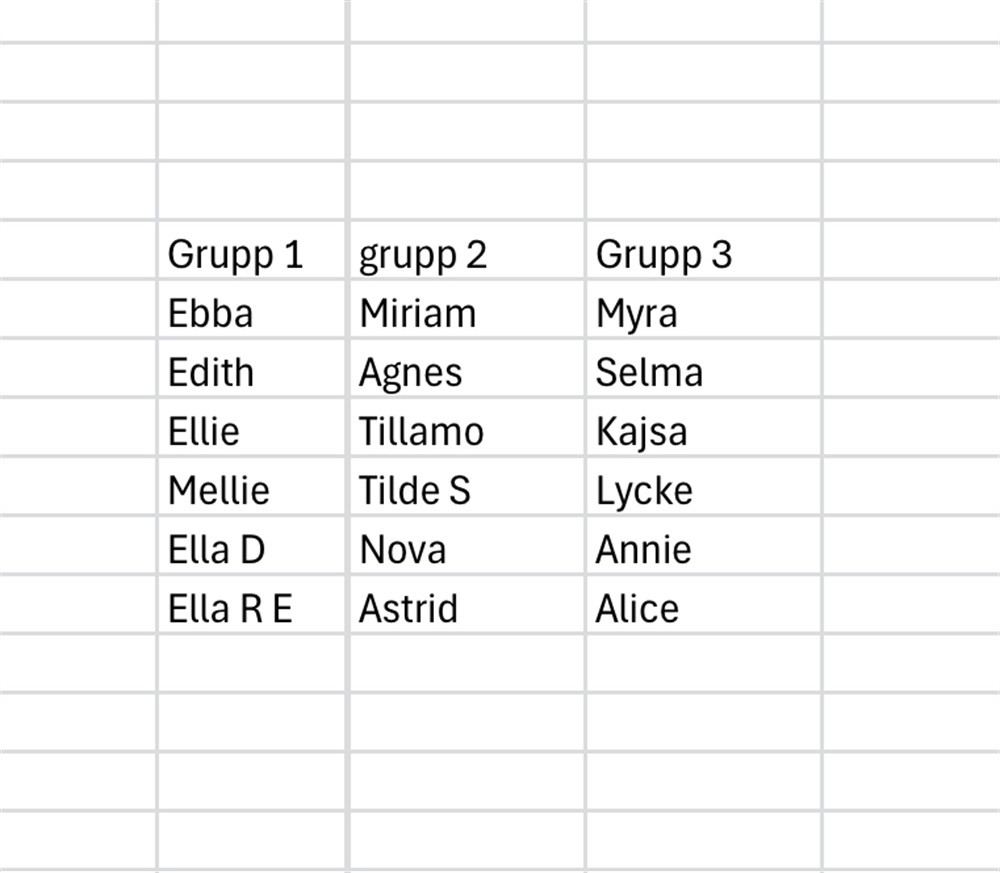Click the cell containing Ella D

tap(216, 550)
